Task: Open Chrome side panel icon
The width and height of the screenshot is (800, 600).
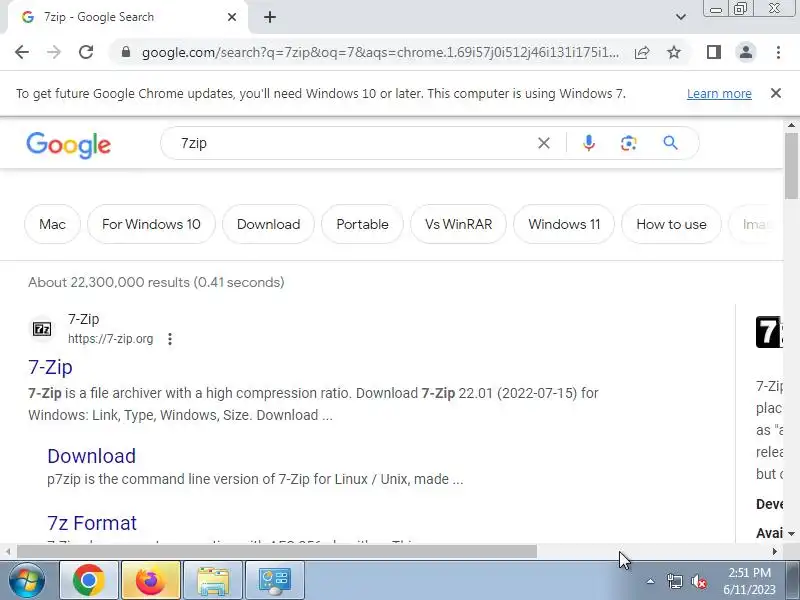Action: click(714, 52)
